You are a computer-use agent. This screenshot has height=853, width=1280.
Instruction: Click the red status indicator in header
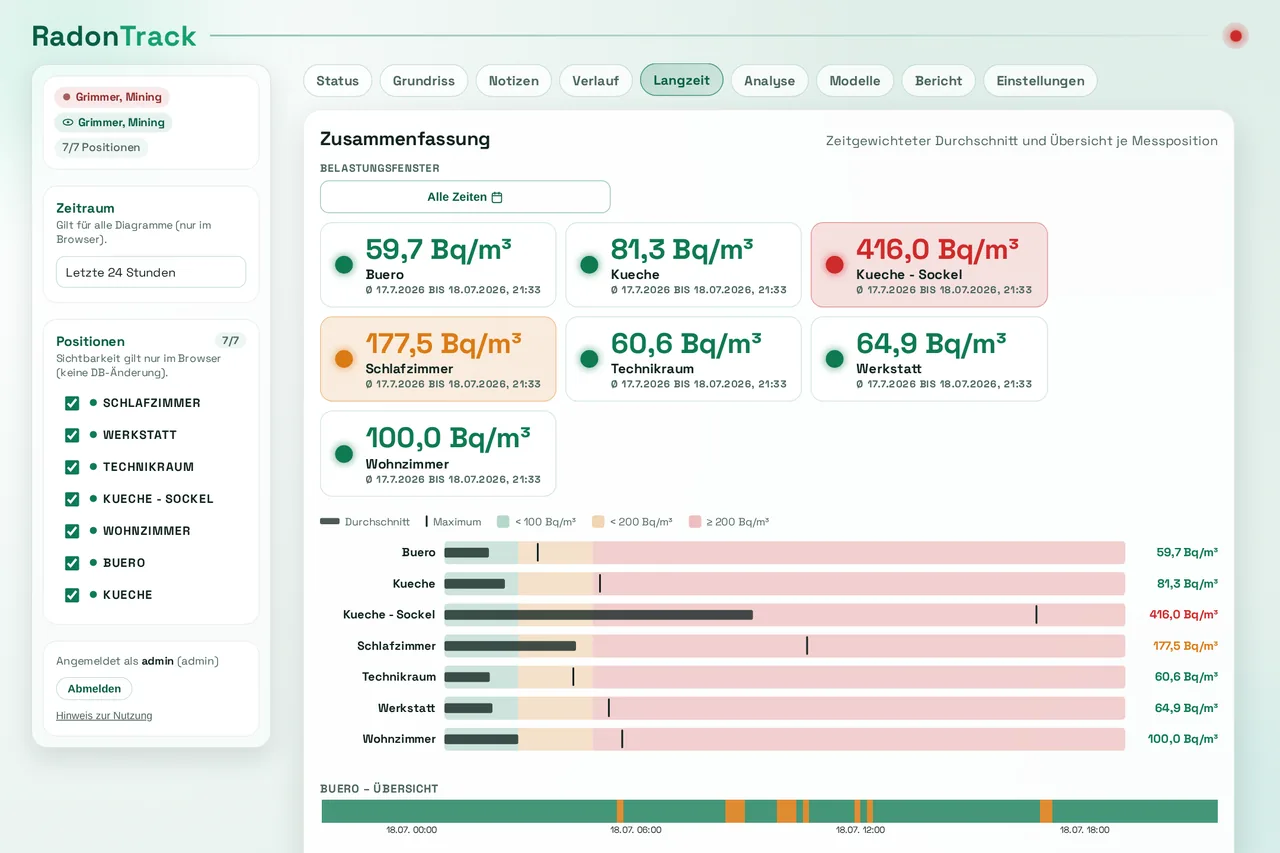click(1235, 36)
